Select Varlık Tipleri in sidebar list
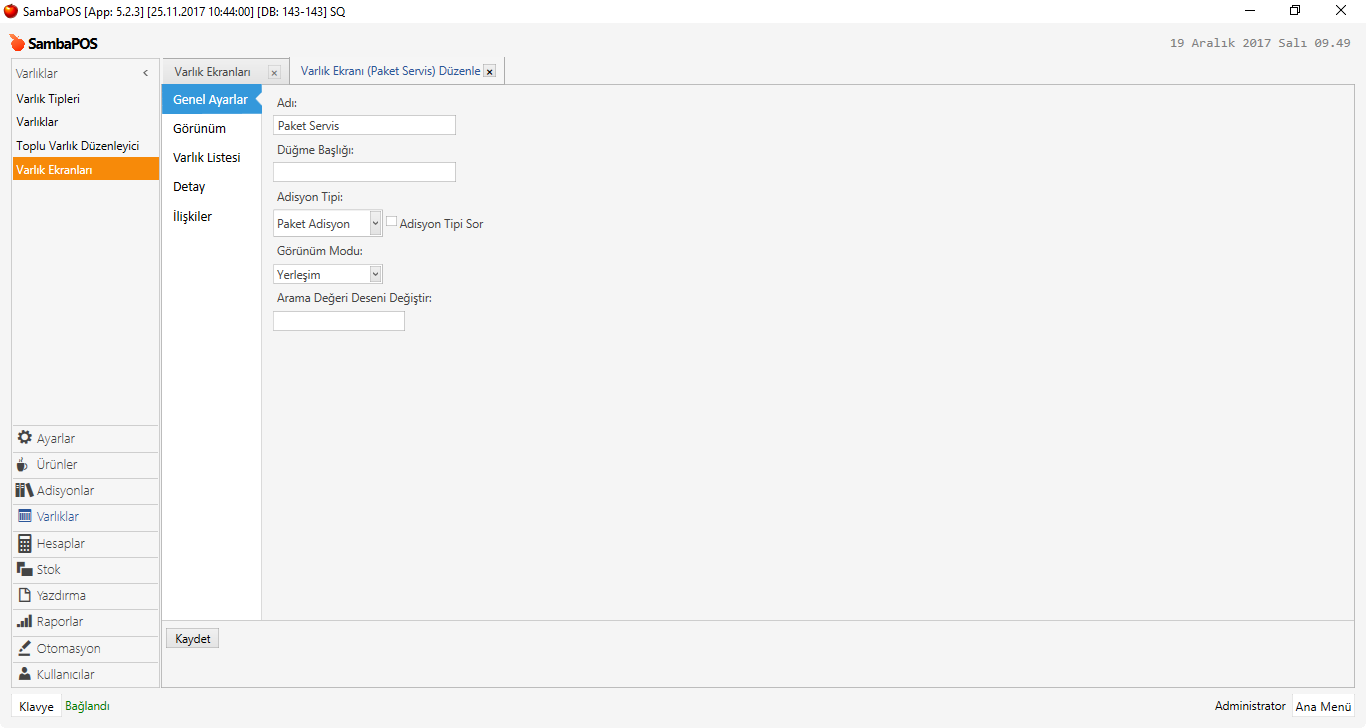The image size is (1366, 728). [x=48, y=99]
